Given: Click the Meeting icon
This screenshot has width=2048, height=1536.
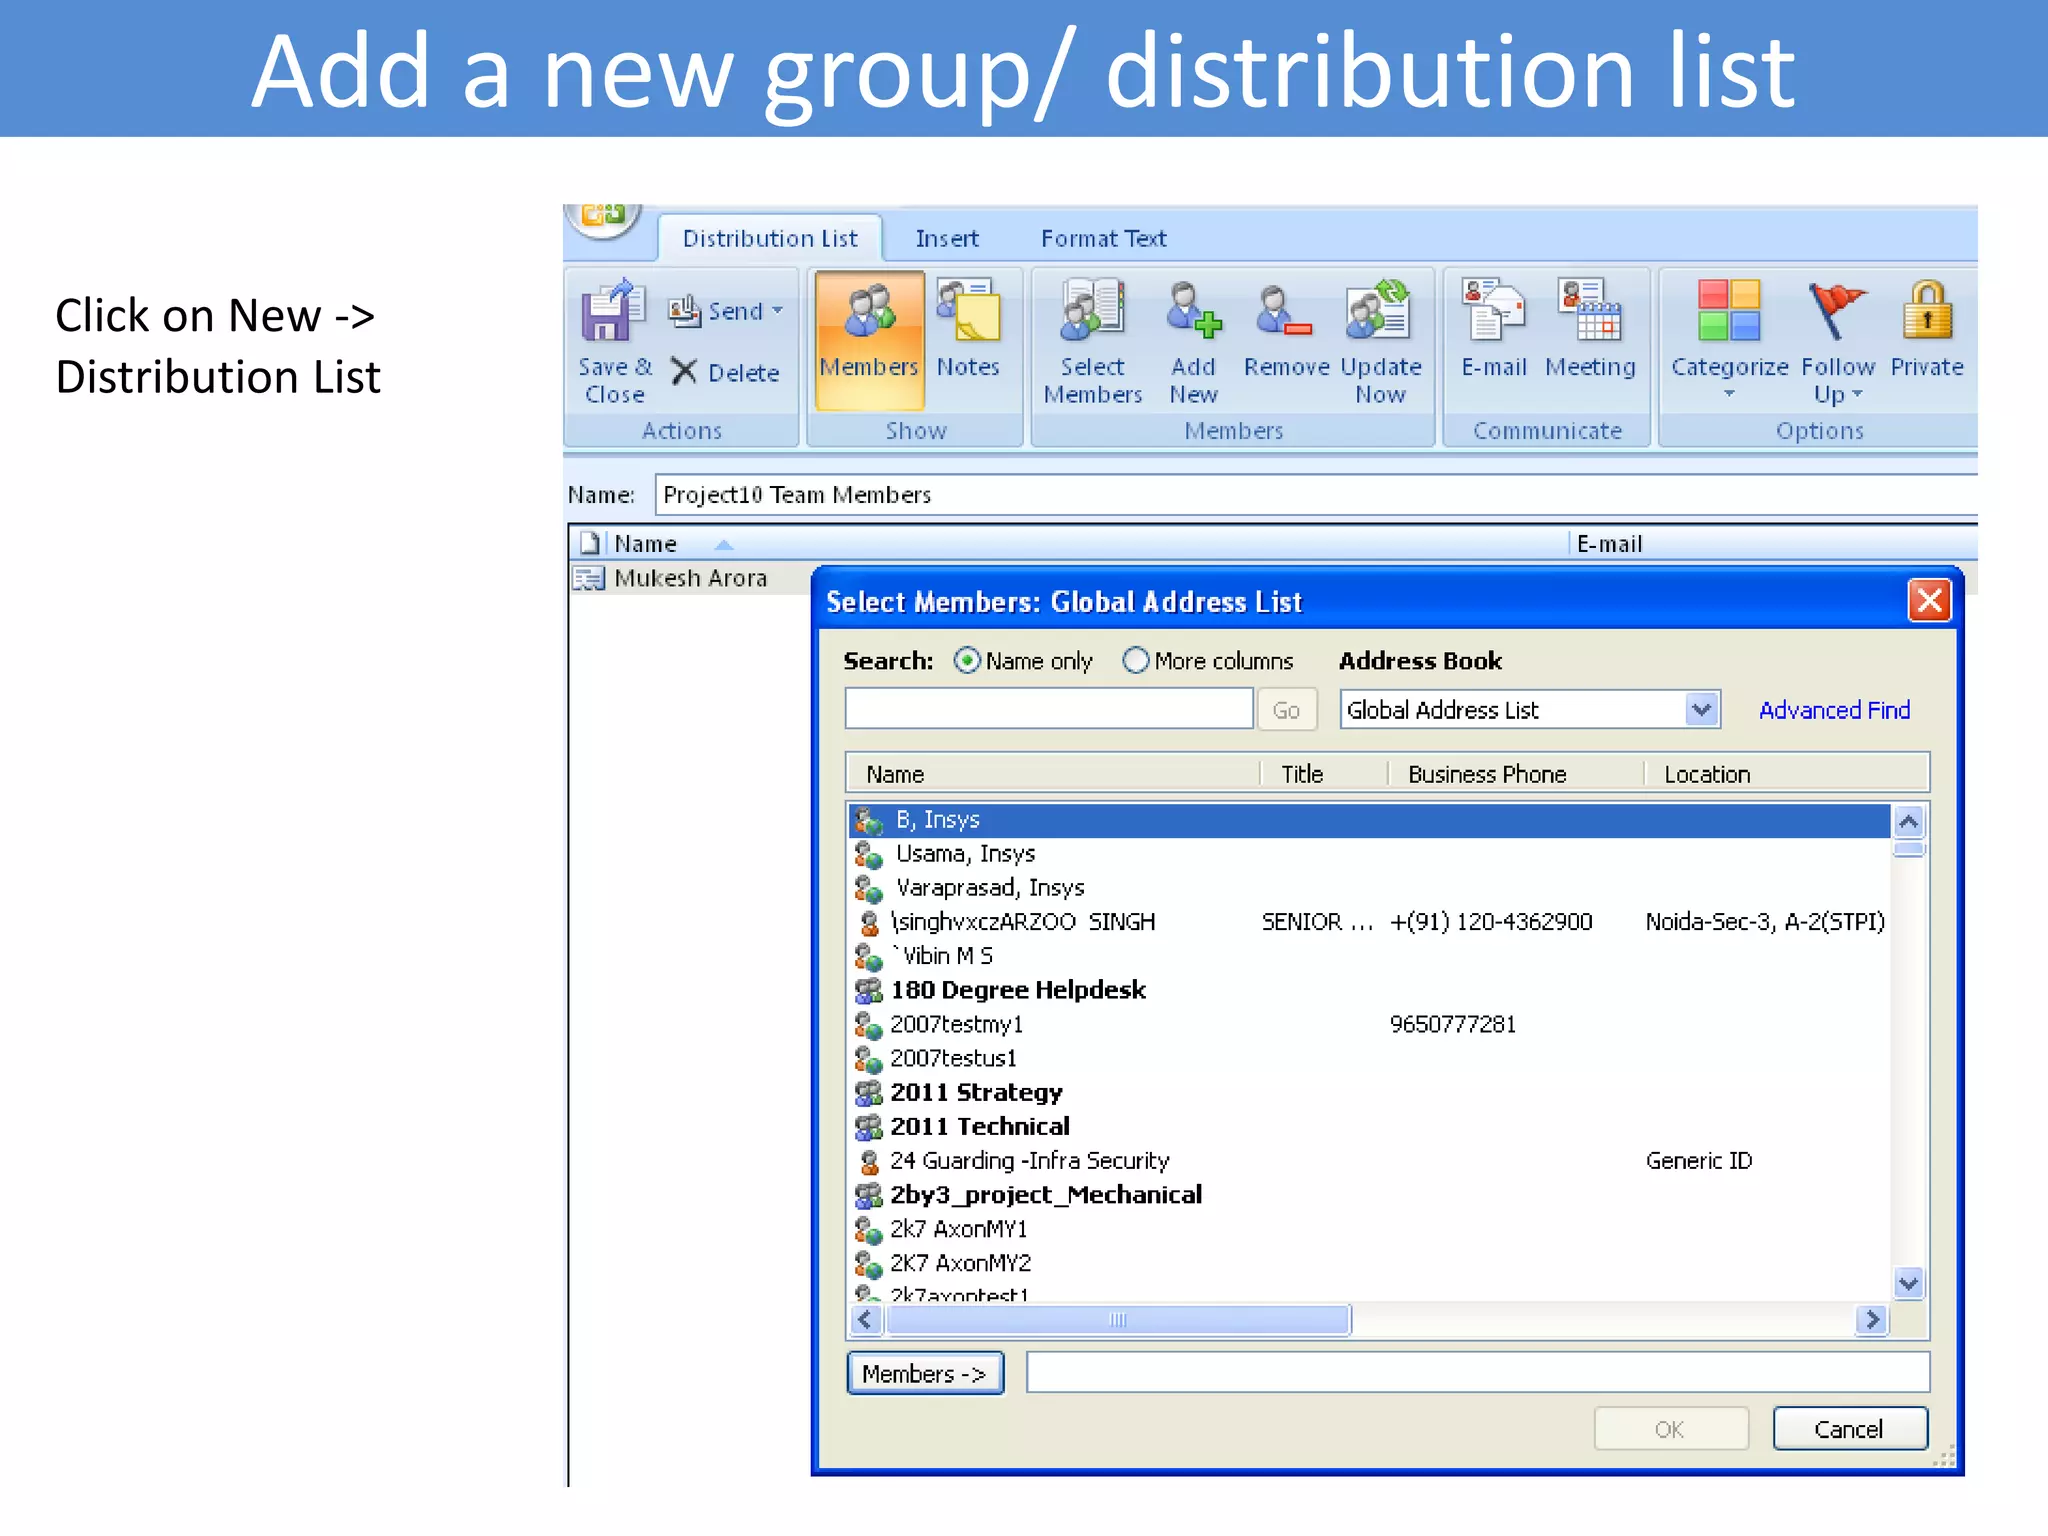Looking at the screenshot, I should [1589, 310].
